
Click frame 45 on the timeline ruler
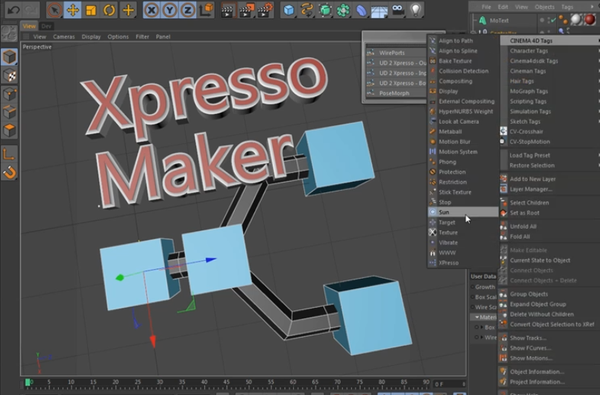point(227,382)
